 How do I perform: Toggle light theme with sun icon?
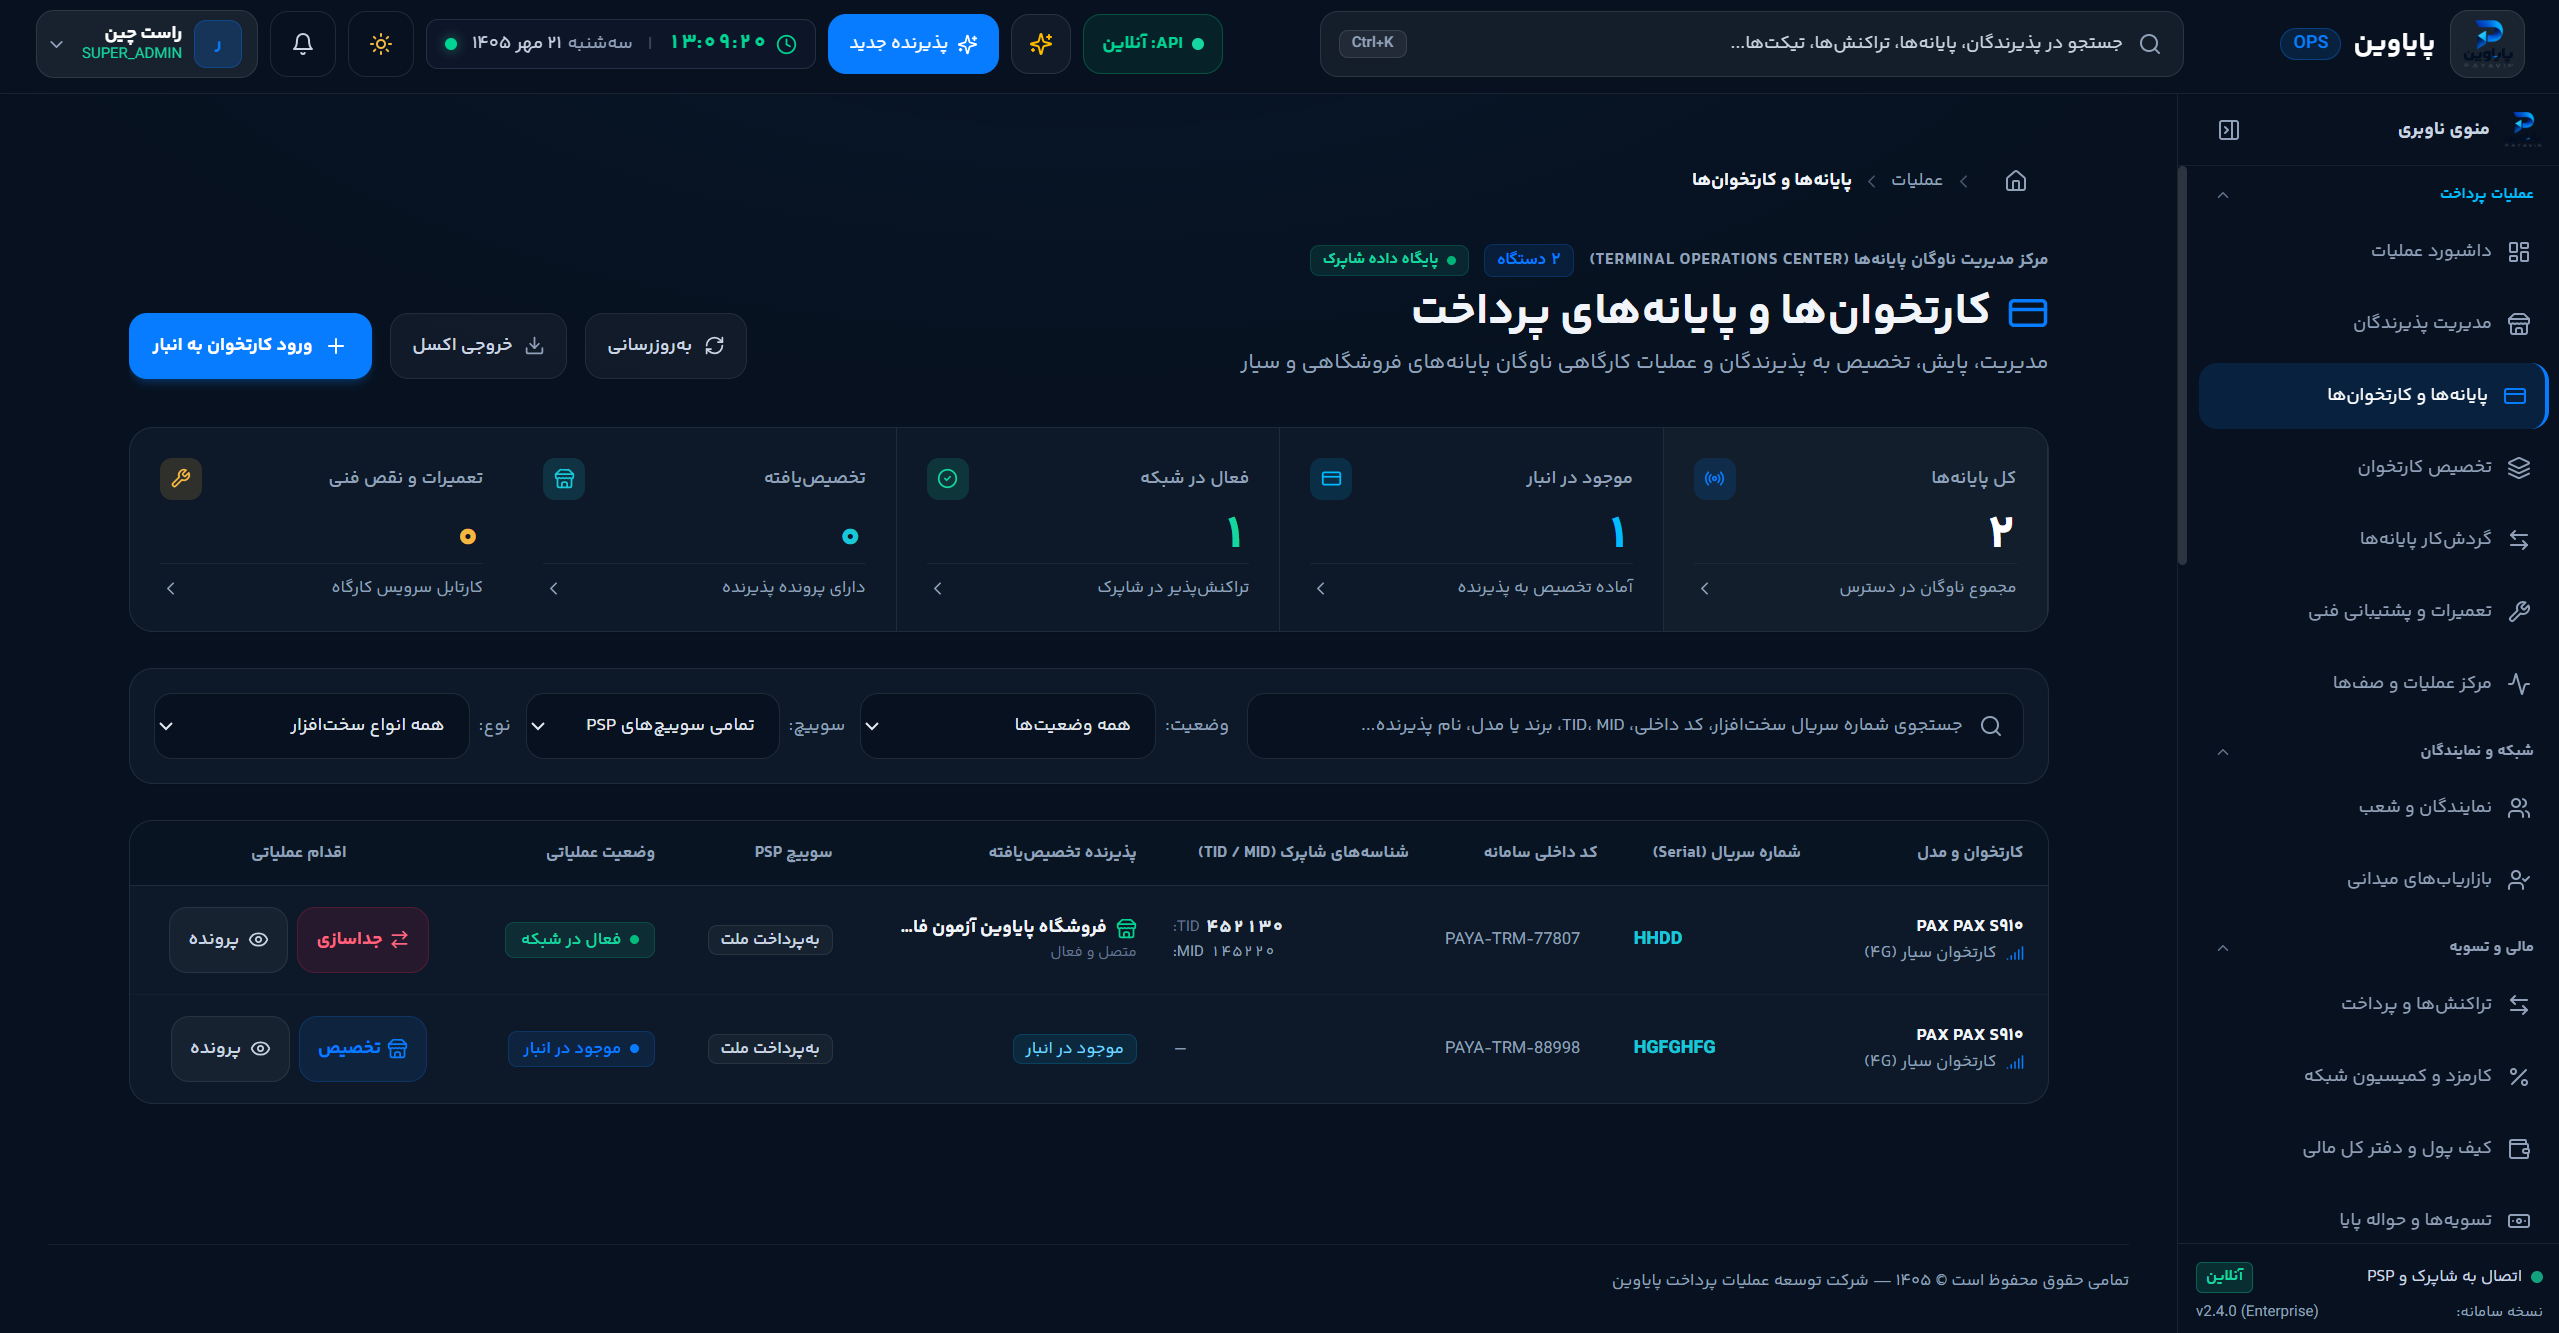pos(381,43)
